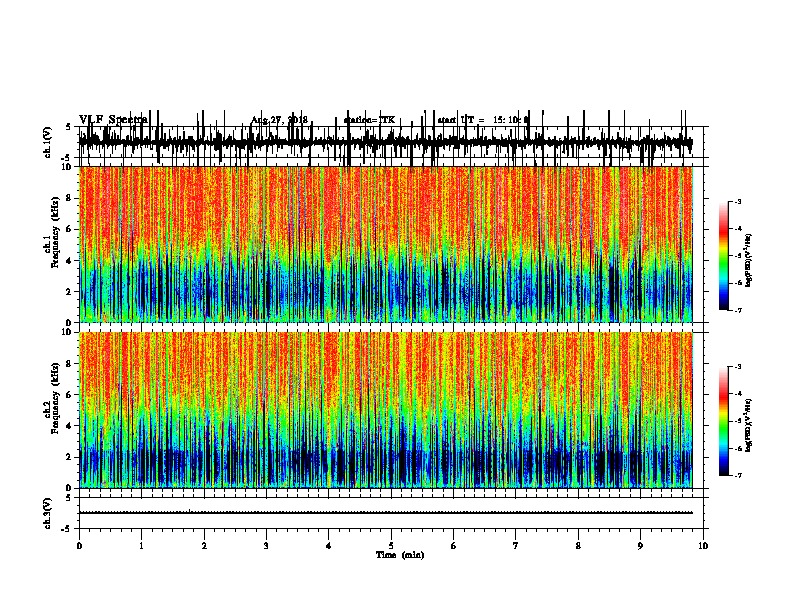Click the '5' volt tick of ch.3 waveform
This screenshot has height=612, width=792.
tap(68, 497)
